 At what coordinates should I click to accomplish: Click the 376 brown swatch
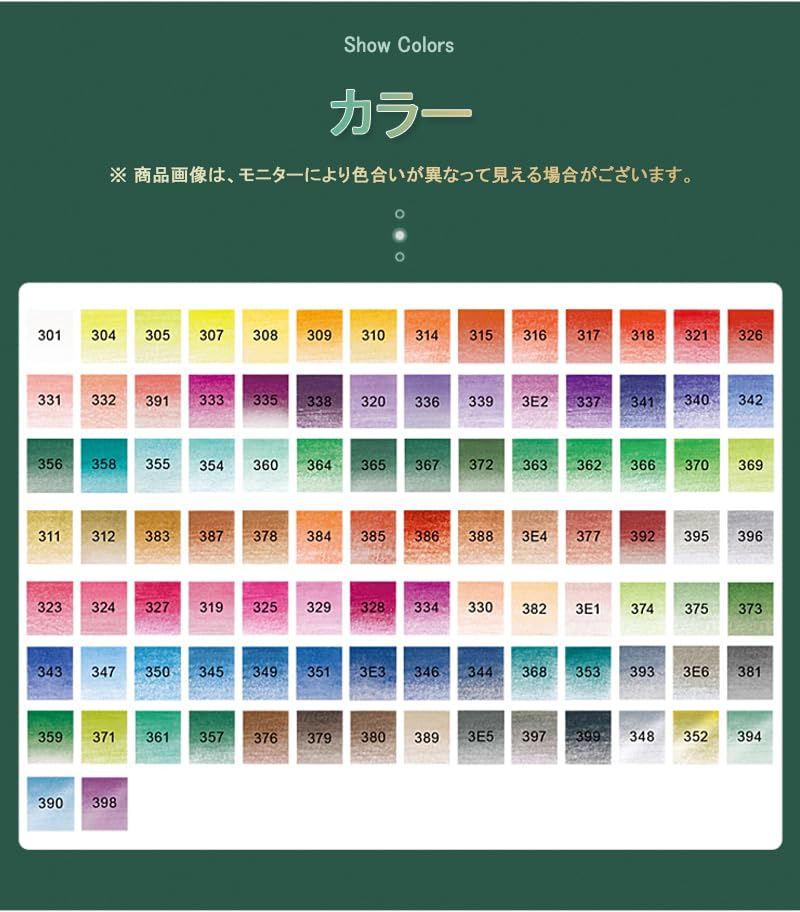tap(265, 737)
